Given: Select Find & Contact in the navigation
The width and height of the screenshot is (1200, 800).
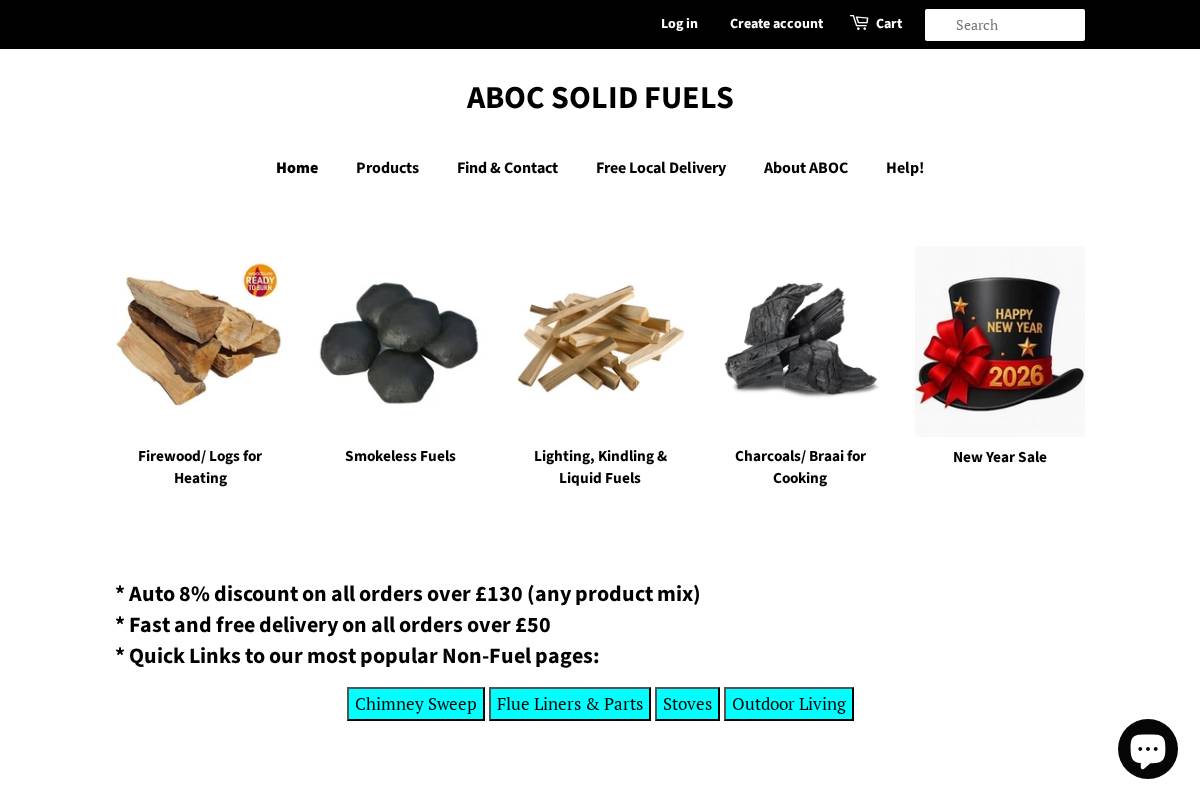Looking at the screenshot, I should point(507,168).
